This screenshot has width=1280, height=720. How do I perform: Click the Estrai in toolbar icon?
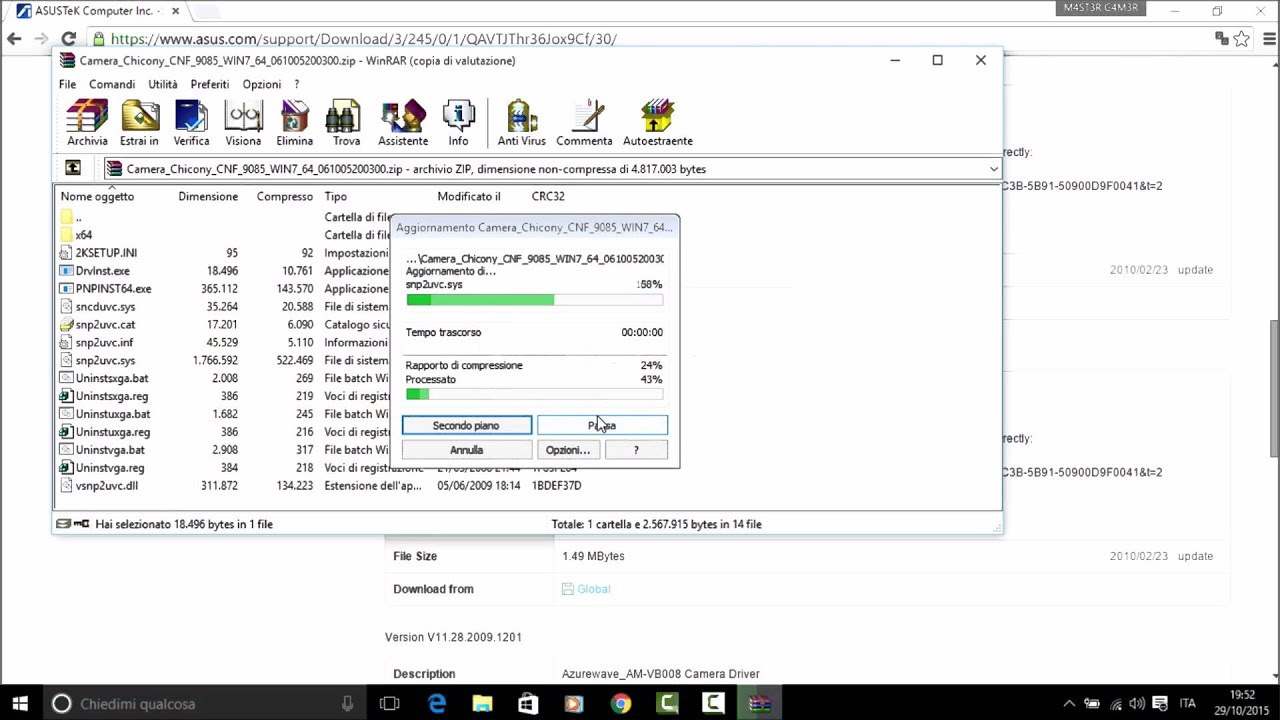[139, 123]
